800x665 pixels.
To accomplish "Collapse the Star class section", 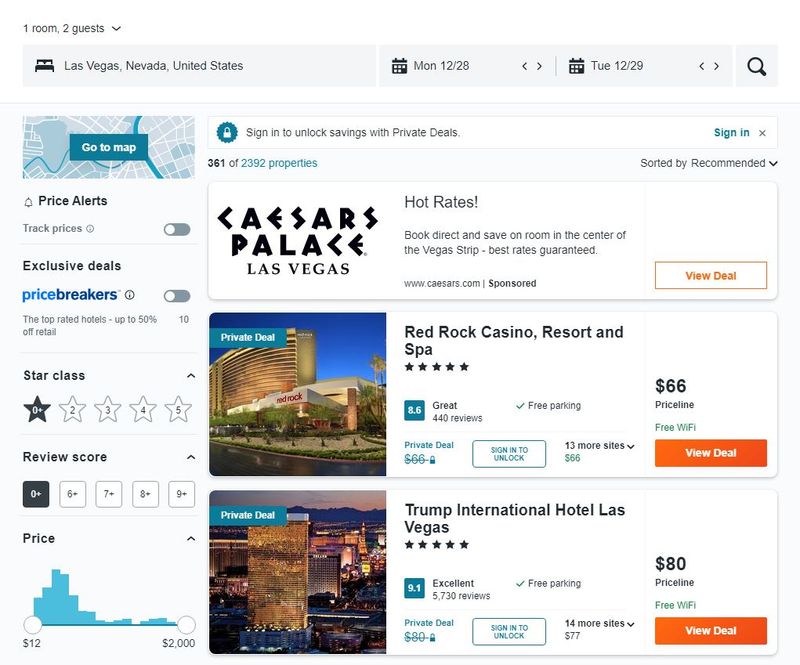I will click(x=191, y=376).
